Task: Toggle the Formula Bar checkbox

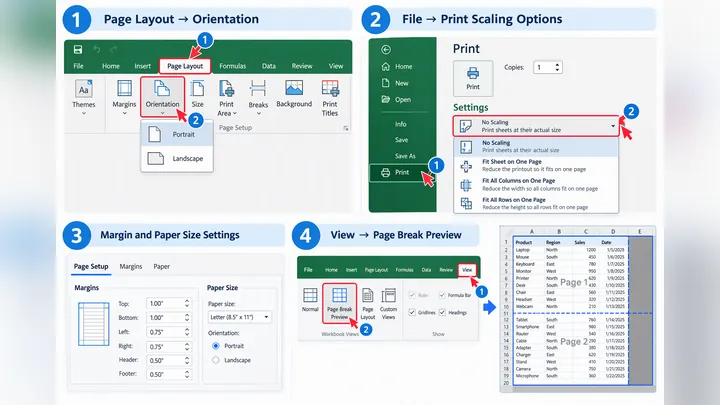Action: pos(442,295)
